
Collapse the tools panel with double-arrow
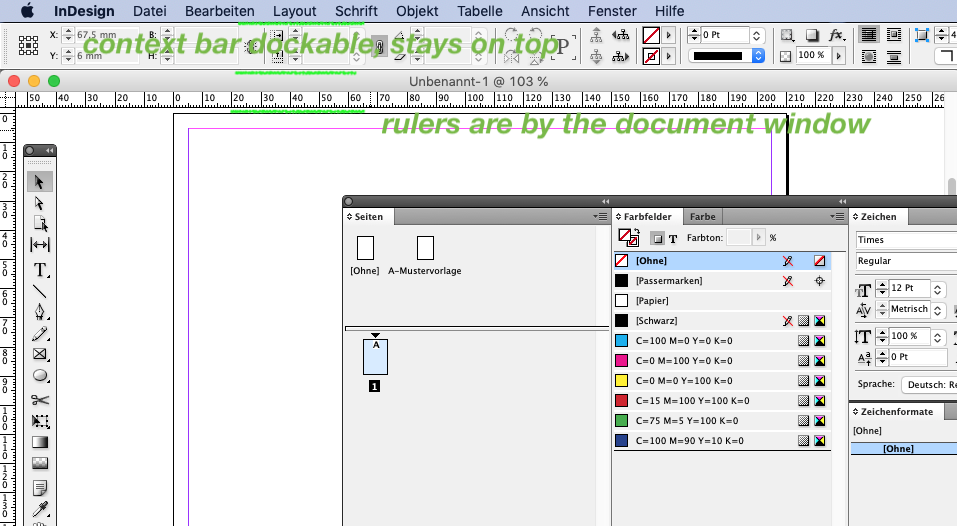coord(49,150)
